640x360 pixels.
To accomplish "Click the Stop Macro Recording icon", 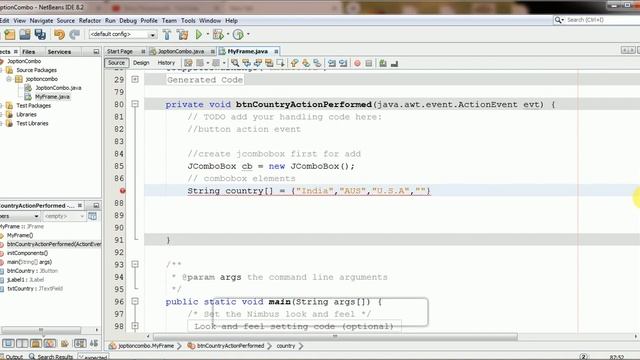I will click(x=369, y=63).
